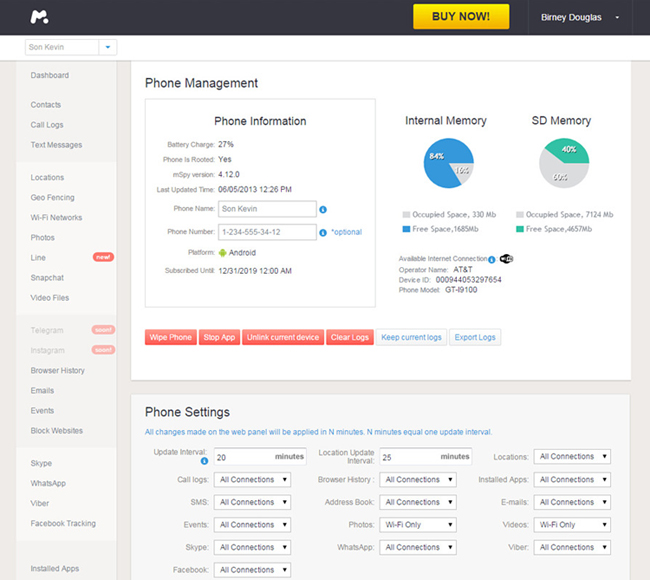Open Browser History in the sidebar
The image size is (650, 580).
pos(58,371)
